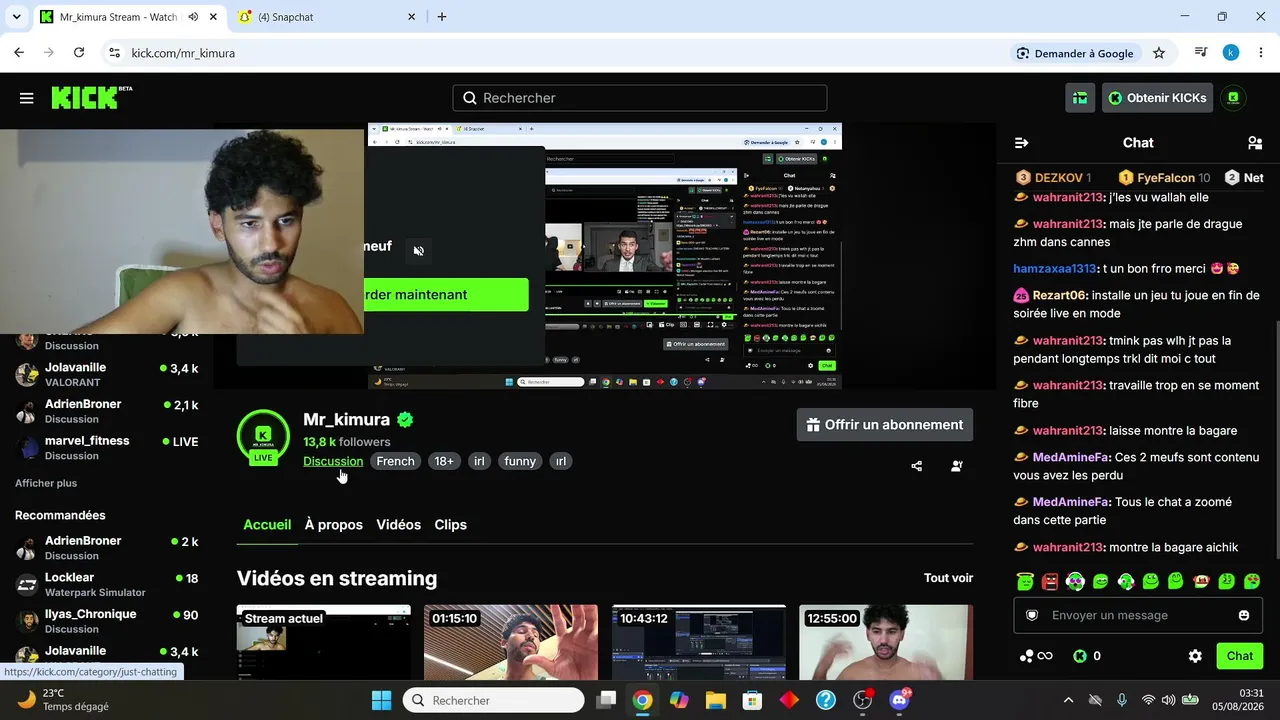The height and width of the screenshot is (720, 1280).
Task: Open the emoji picker in message box
Action: 1244,615
